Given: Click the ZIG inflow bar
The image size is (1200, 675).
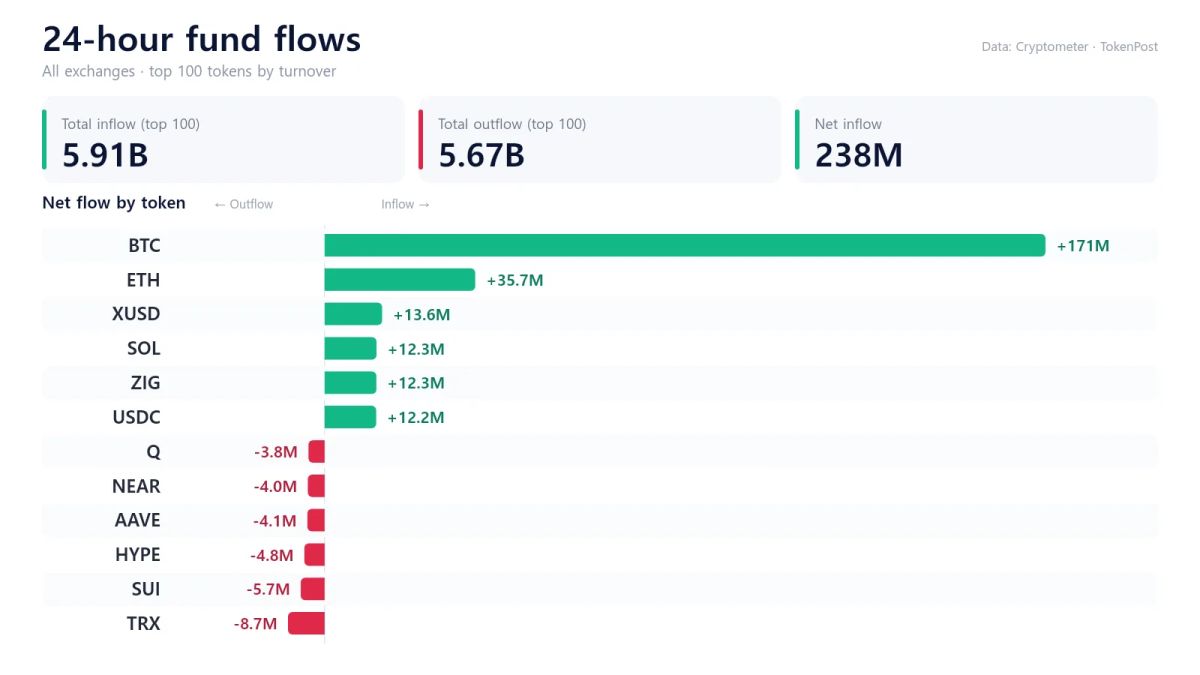Looking at the screenshot, I should click(x=350, y=383).
